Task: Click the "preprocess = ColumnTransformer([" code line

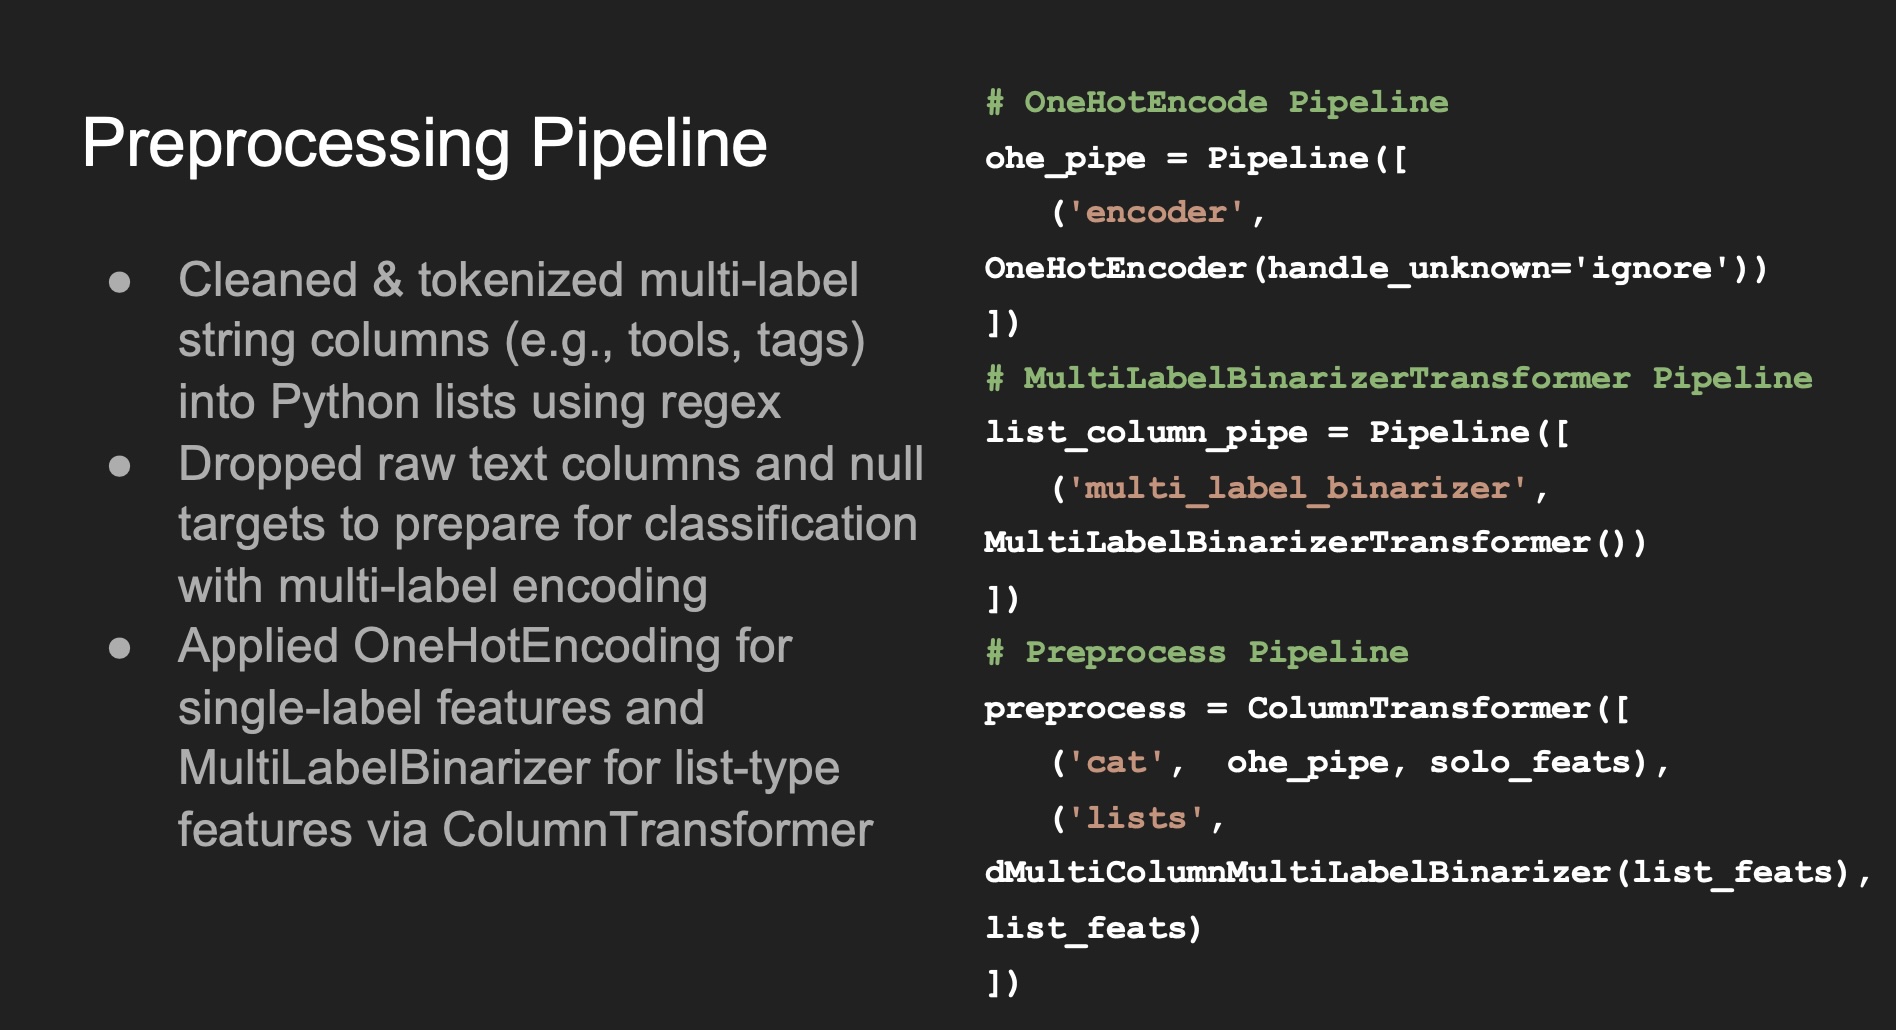Action: pyautogui.click(x=1306, y=708)
